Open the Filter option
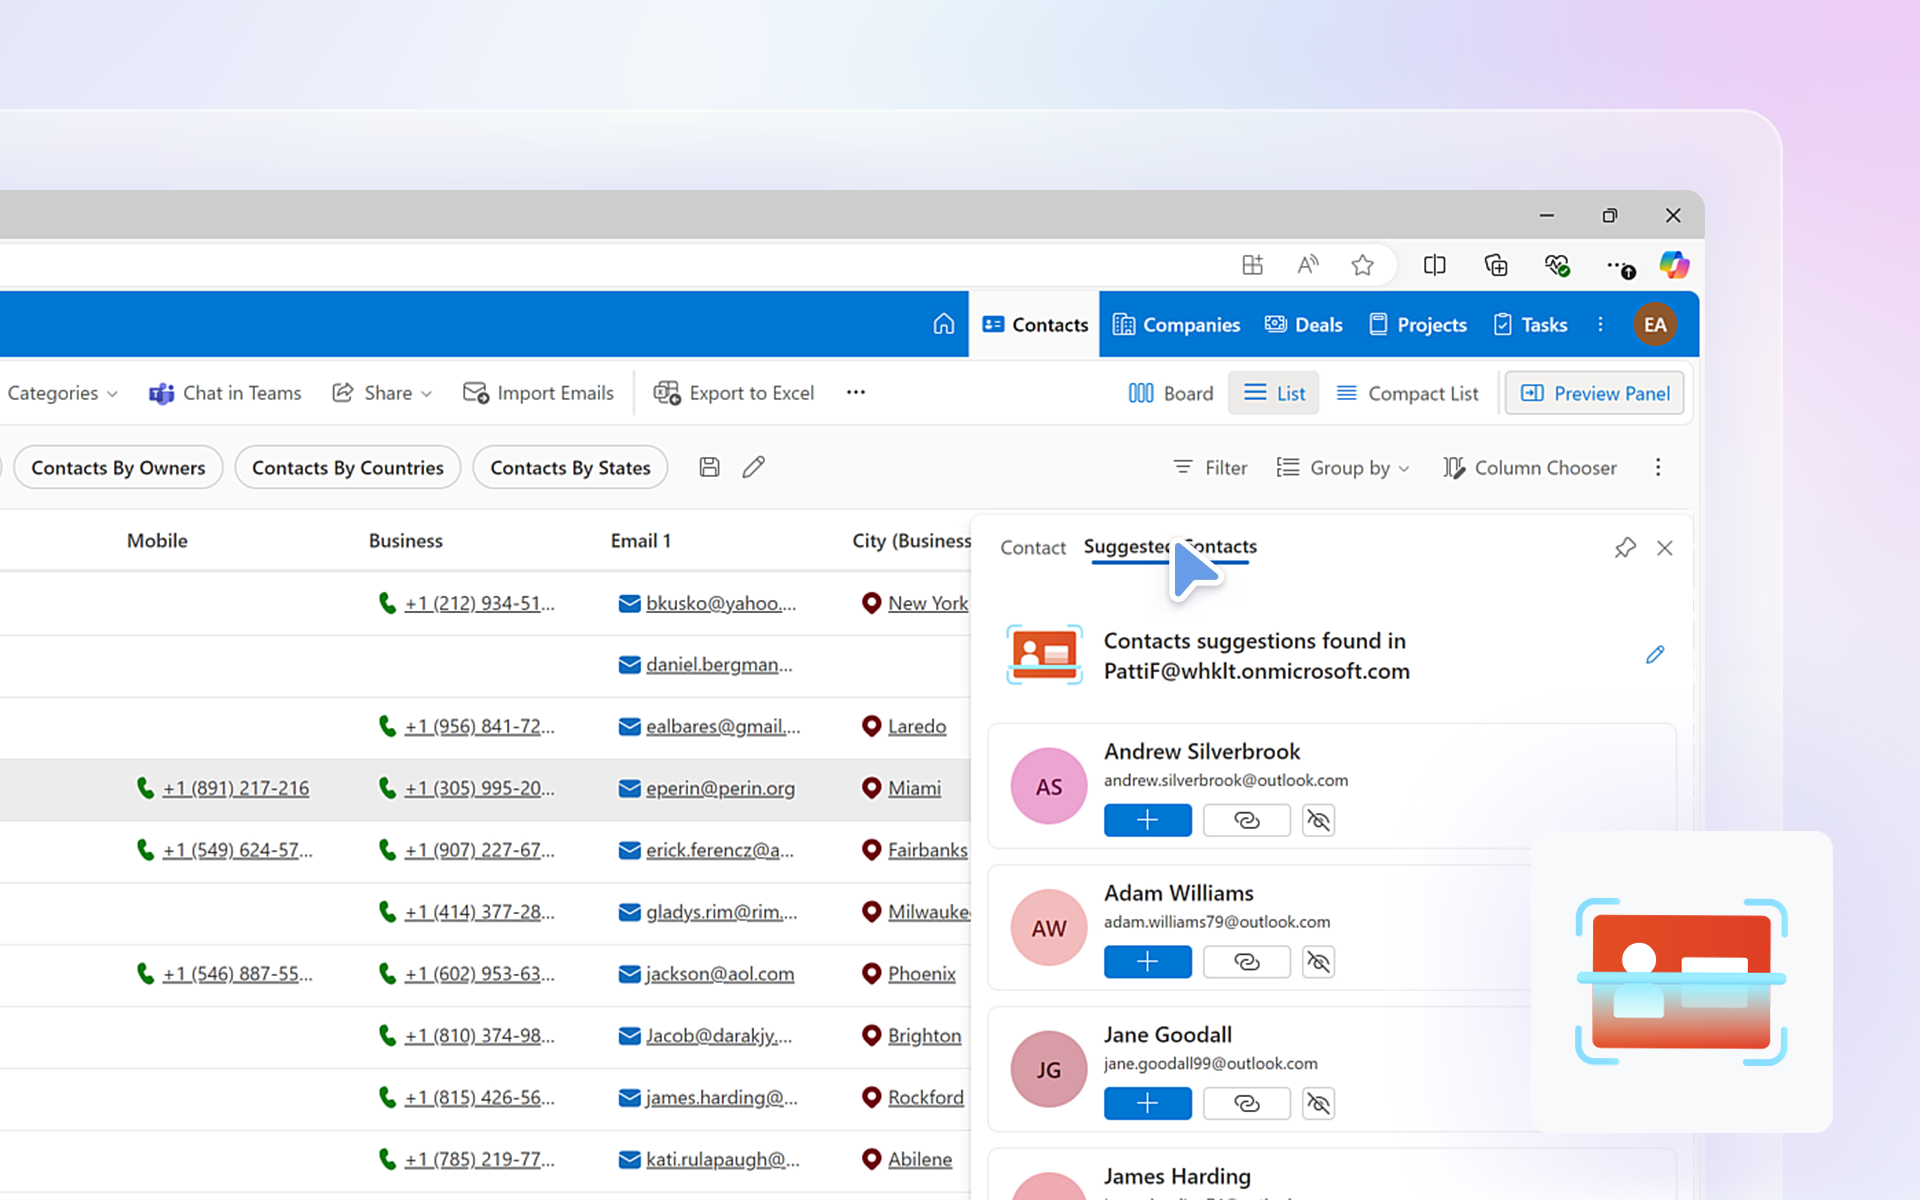 (1210, 467)
